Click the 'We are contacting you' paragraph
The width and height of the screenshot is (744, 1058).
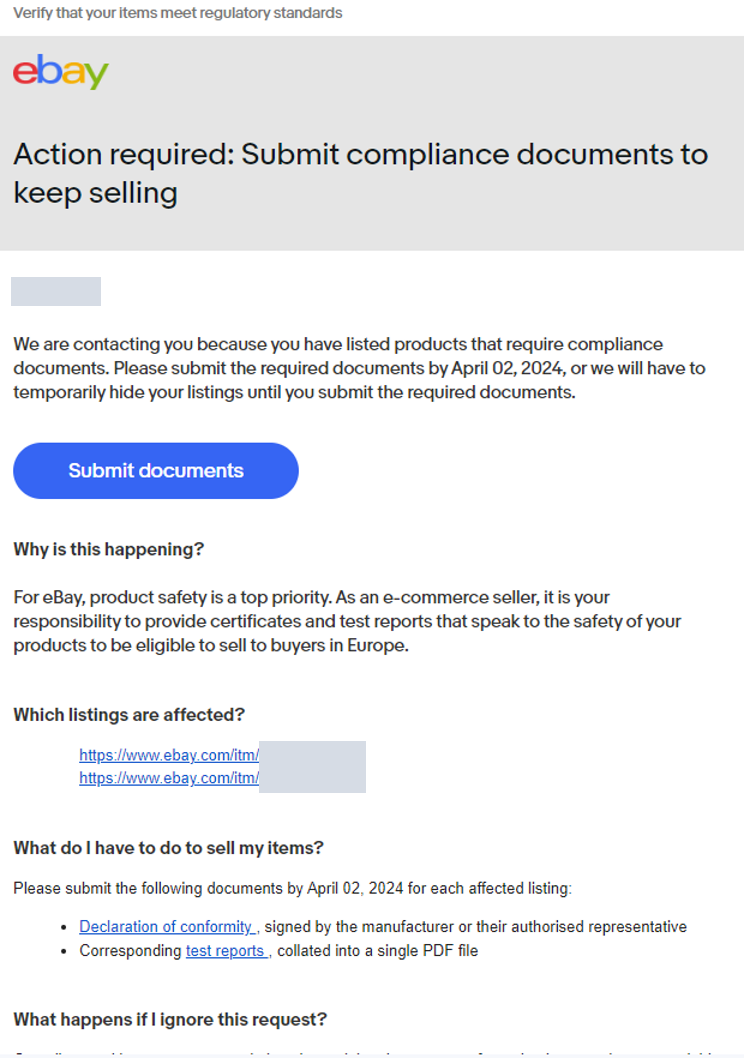tap(359, 368)
